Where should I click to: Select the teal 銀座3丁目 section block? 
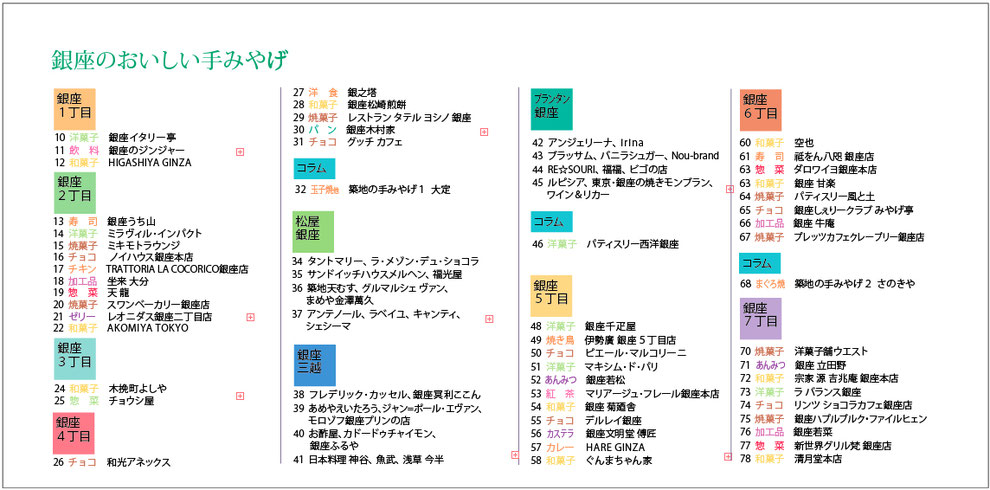75,358
